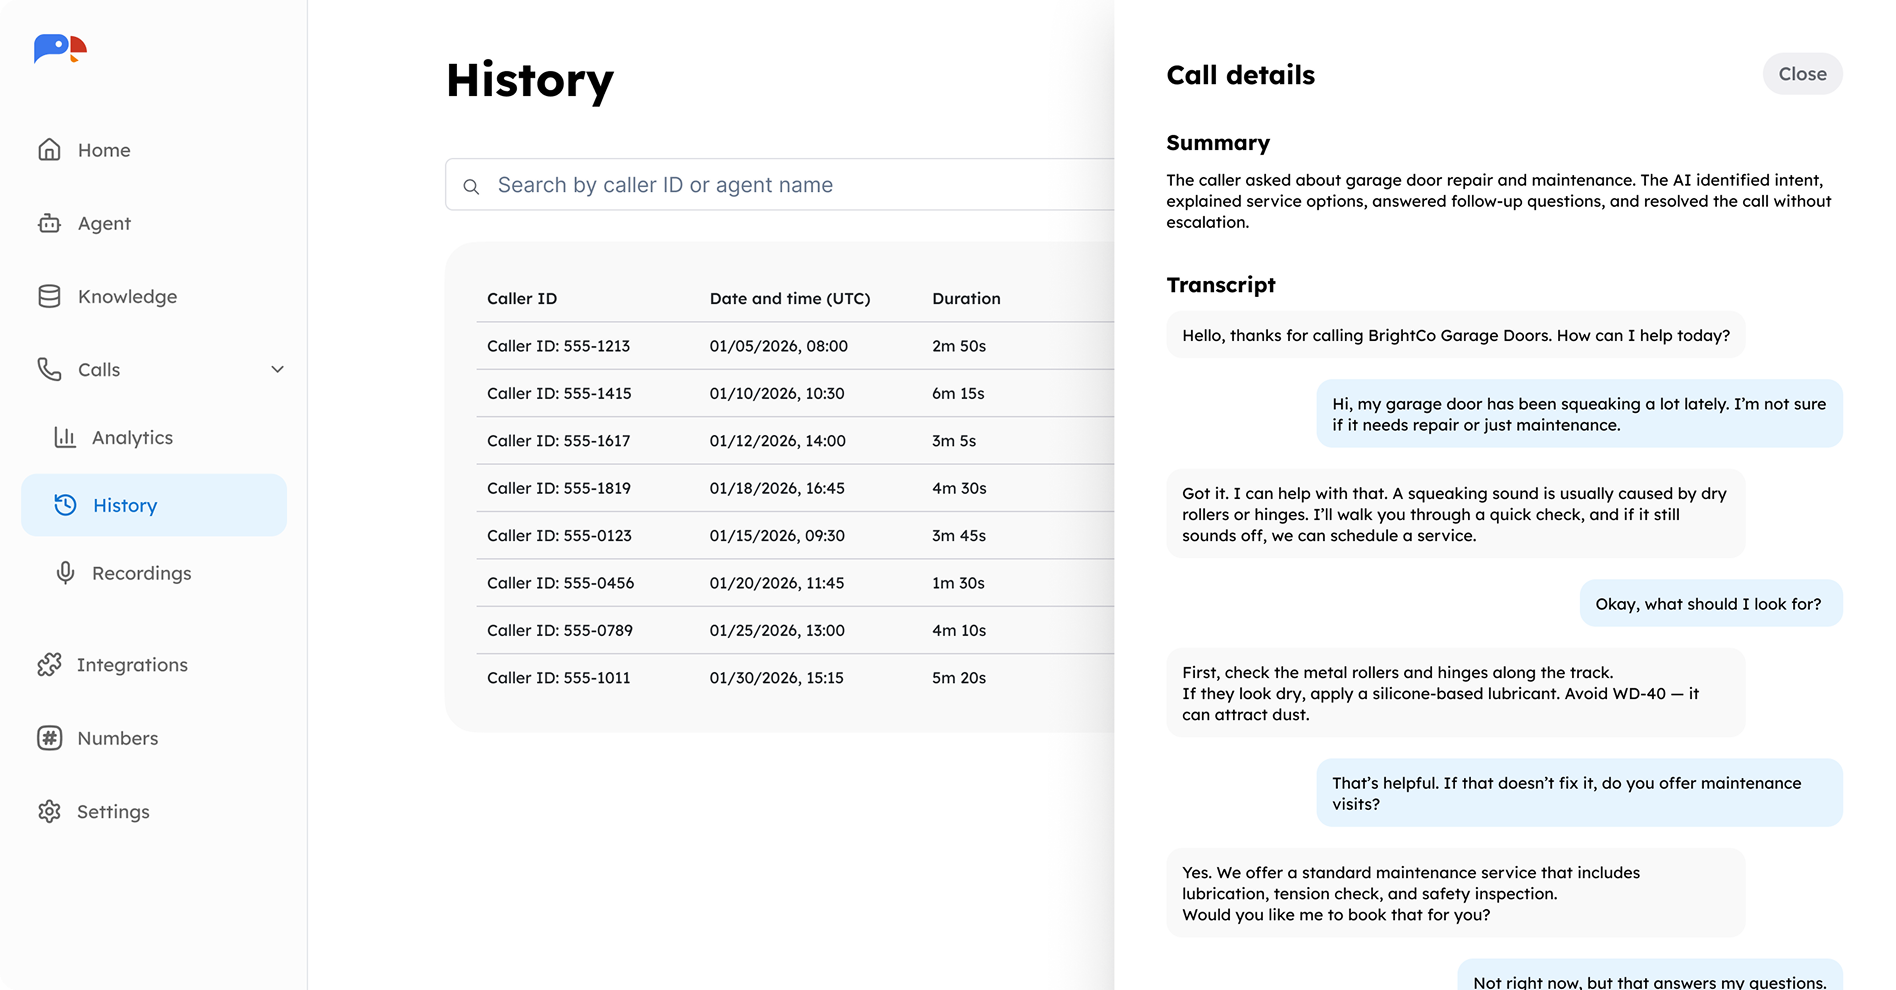Click date 01/12/2026, 14:00
The height and width of the screenshot is (990, 1896).
[778, 440]
